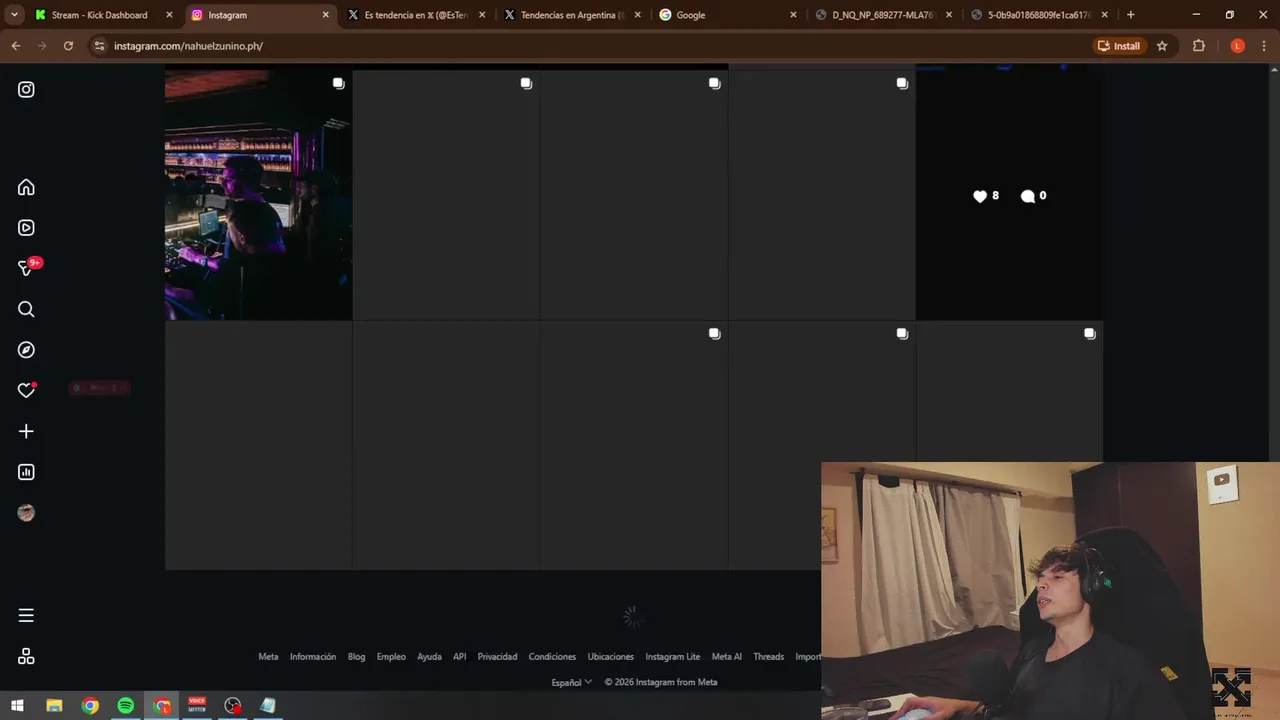Open Chrome profile avatar L
The height and width of the screenshot is (720, 1280).
(1237, 46)
